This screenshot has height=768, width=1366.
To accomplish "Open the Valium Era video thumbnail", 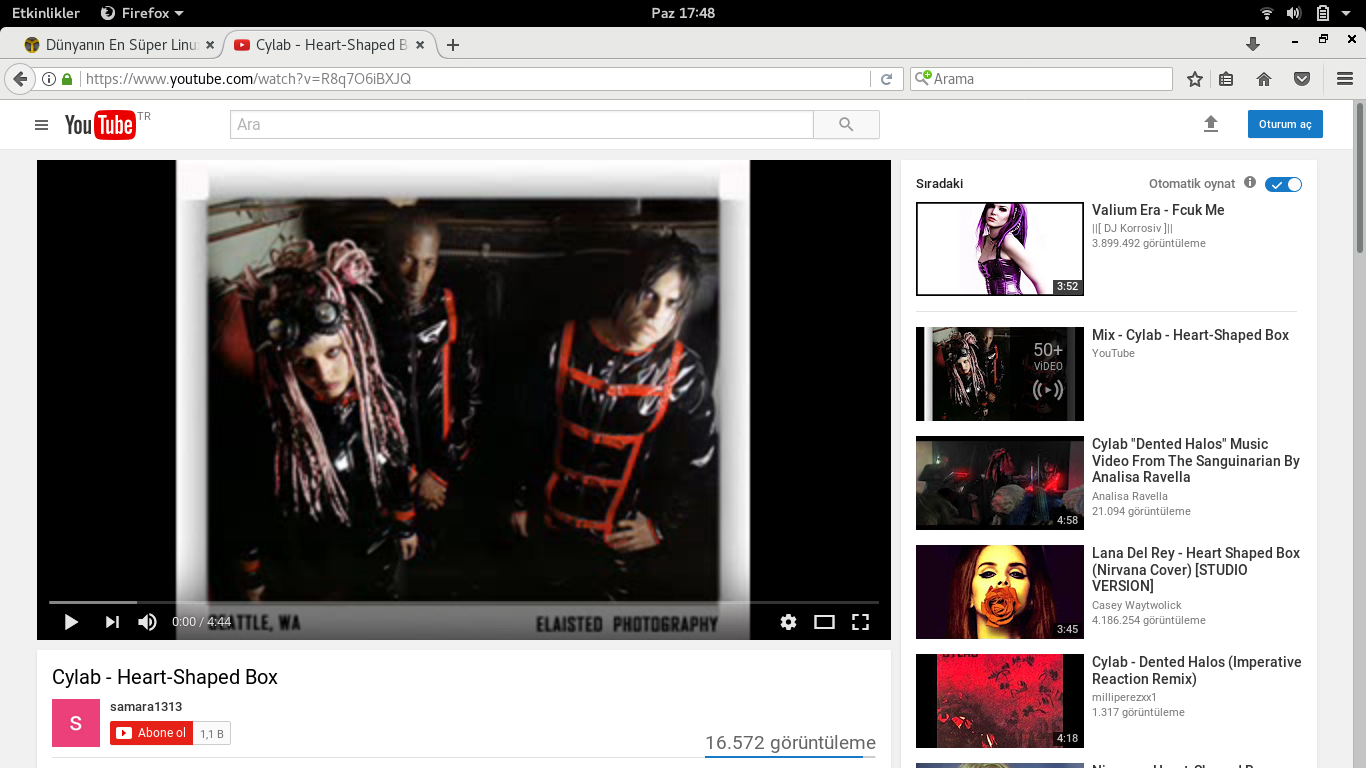I will (1000, 249).
